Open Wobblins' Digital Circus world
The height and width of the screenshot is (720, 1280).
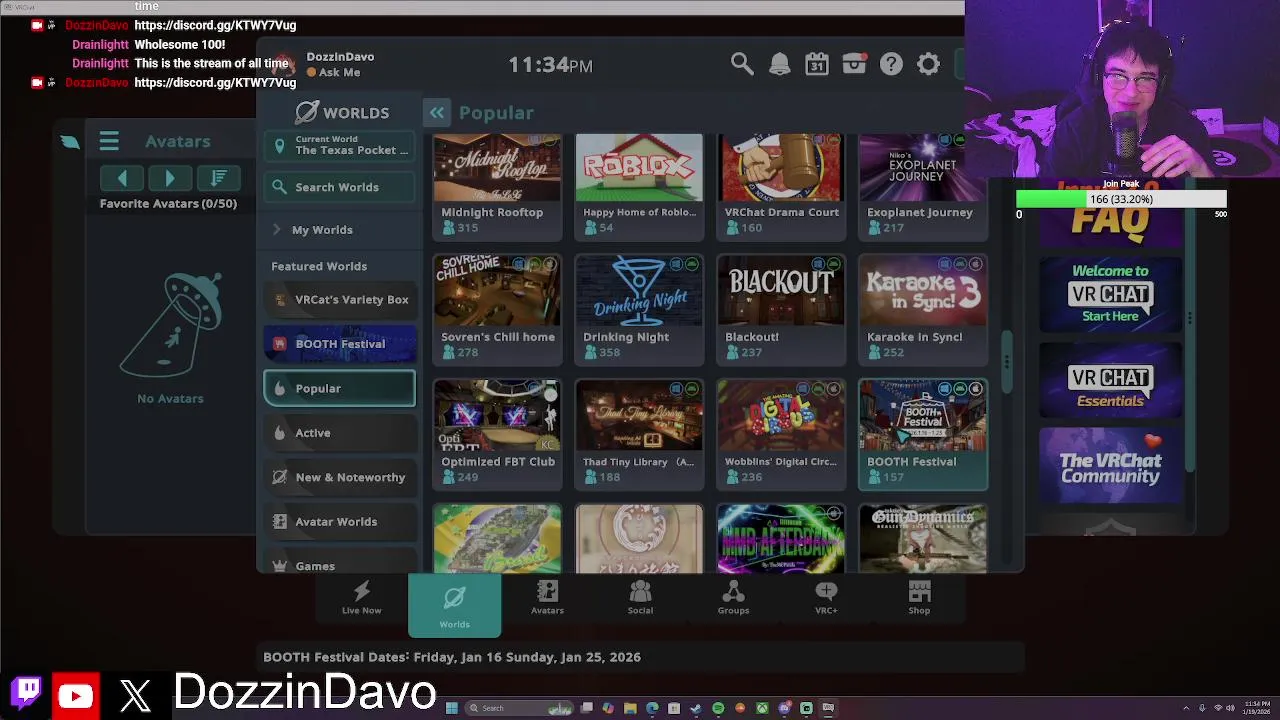pos(781,434)
